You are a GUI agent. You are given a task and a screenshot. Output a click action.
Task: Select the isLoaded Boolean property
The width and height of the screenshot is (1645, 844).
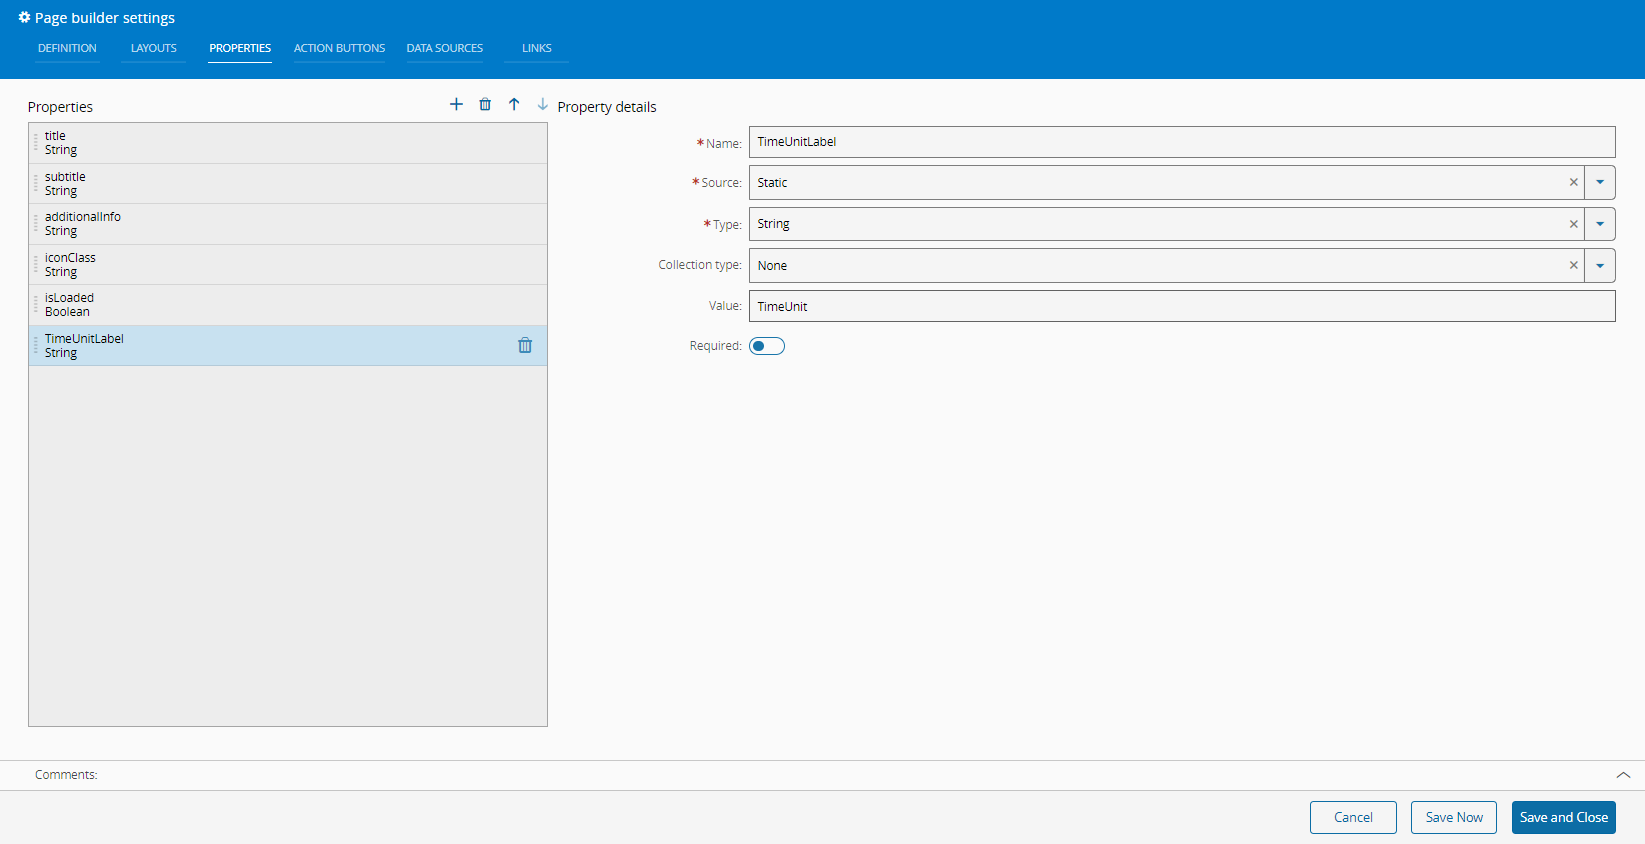coord(287,305)
